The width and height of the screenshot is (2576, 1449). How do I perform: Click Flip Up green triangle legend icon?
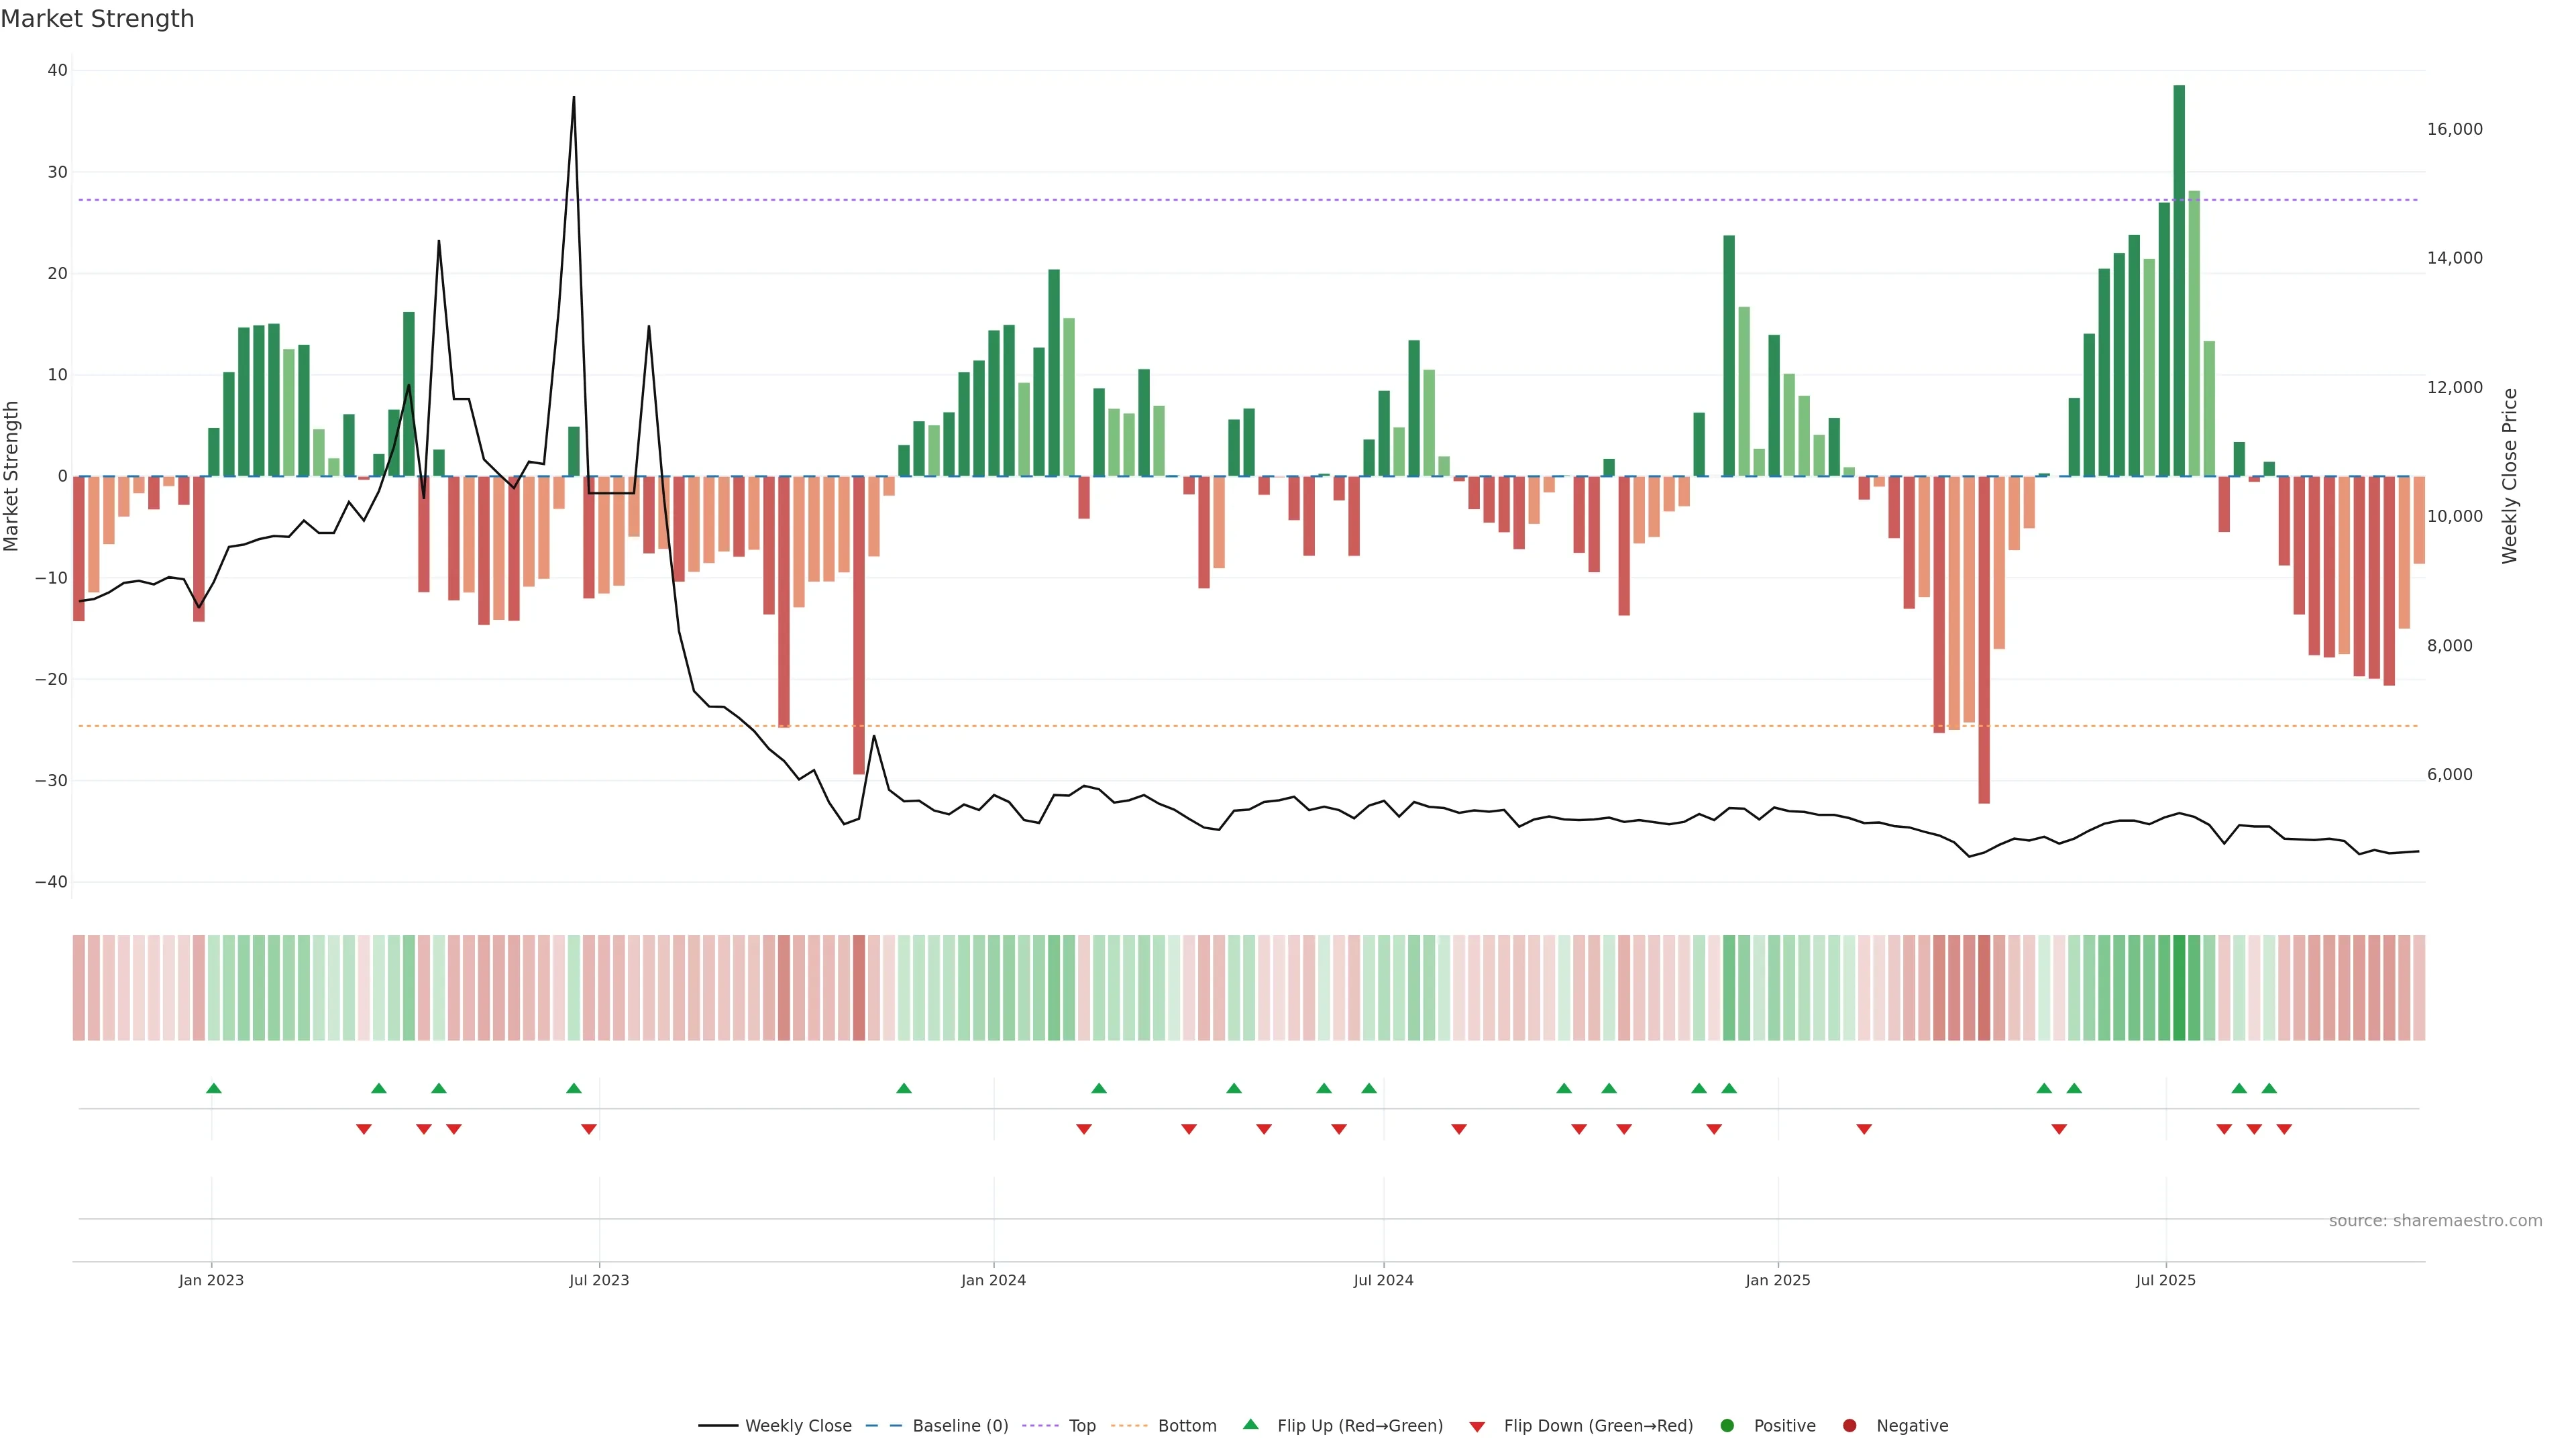(1250, 1424)
